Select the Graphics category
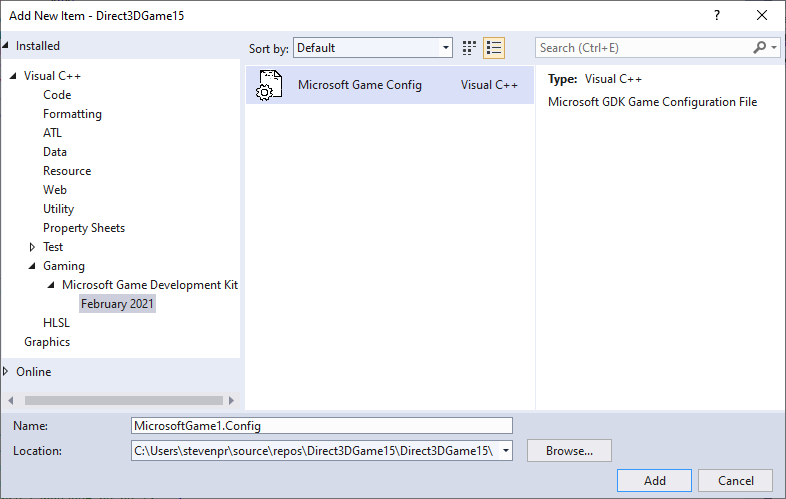 coord(47,342)
